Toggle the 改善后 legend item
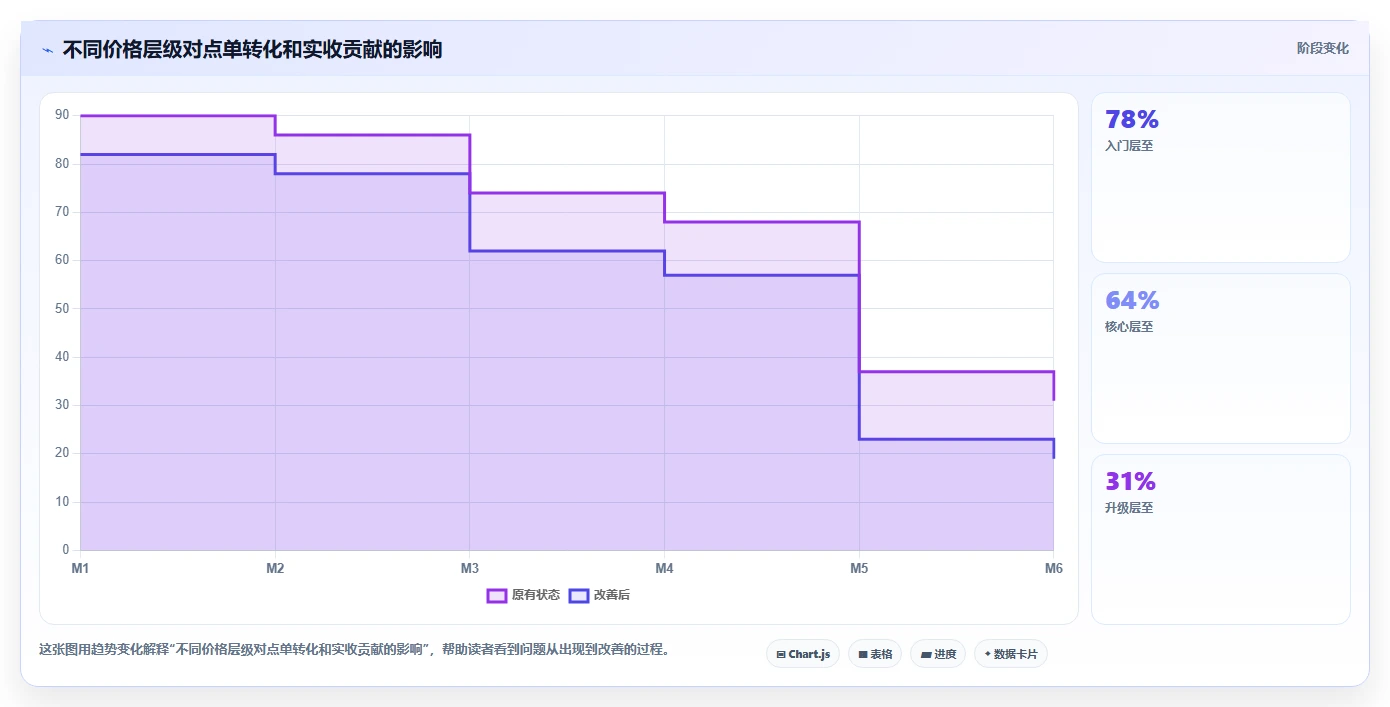Viewport: 1390px width, 707px height. [x=599, y=595]
